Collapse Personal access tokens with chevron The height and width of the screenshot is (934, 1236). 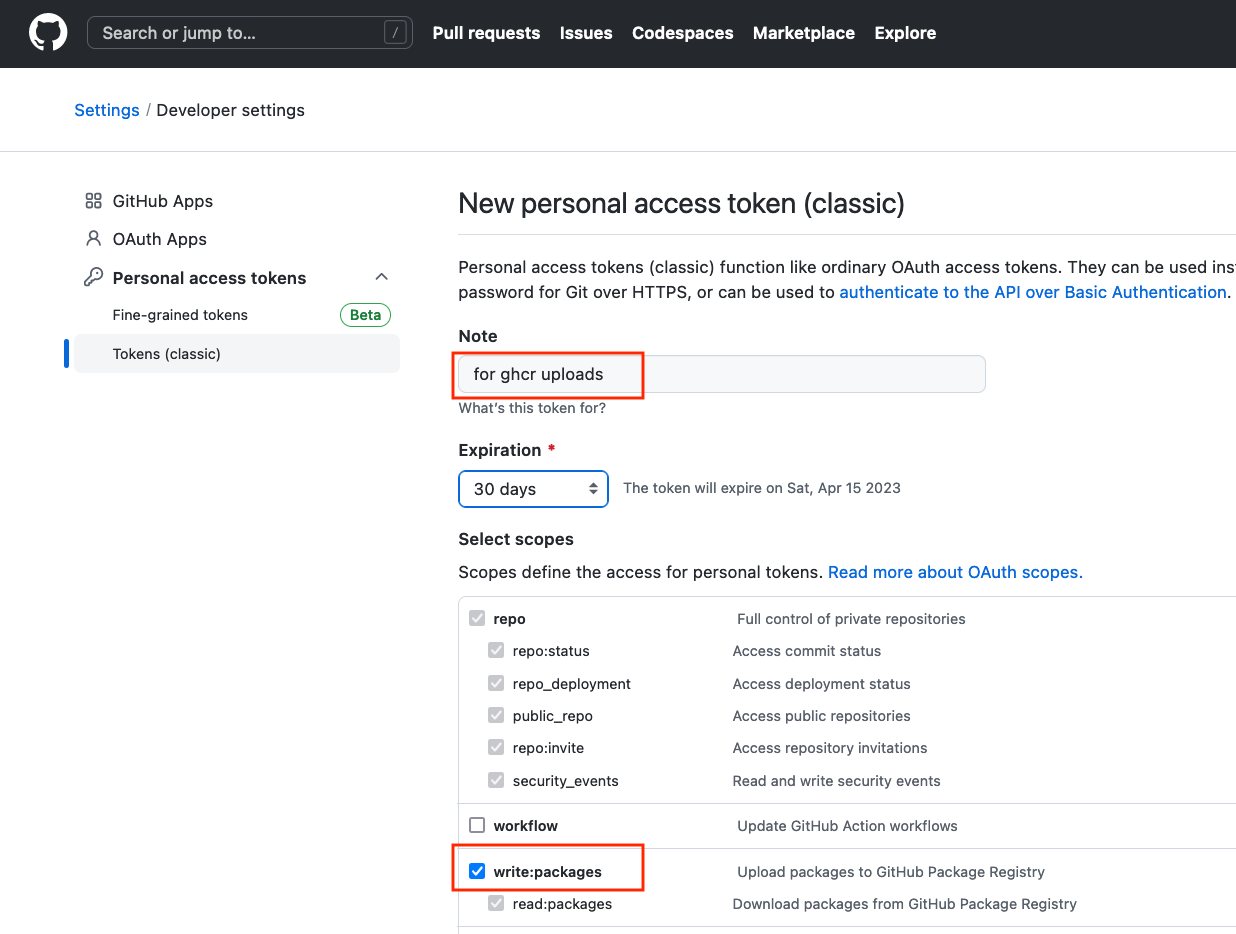tap(381, 277)
